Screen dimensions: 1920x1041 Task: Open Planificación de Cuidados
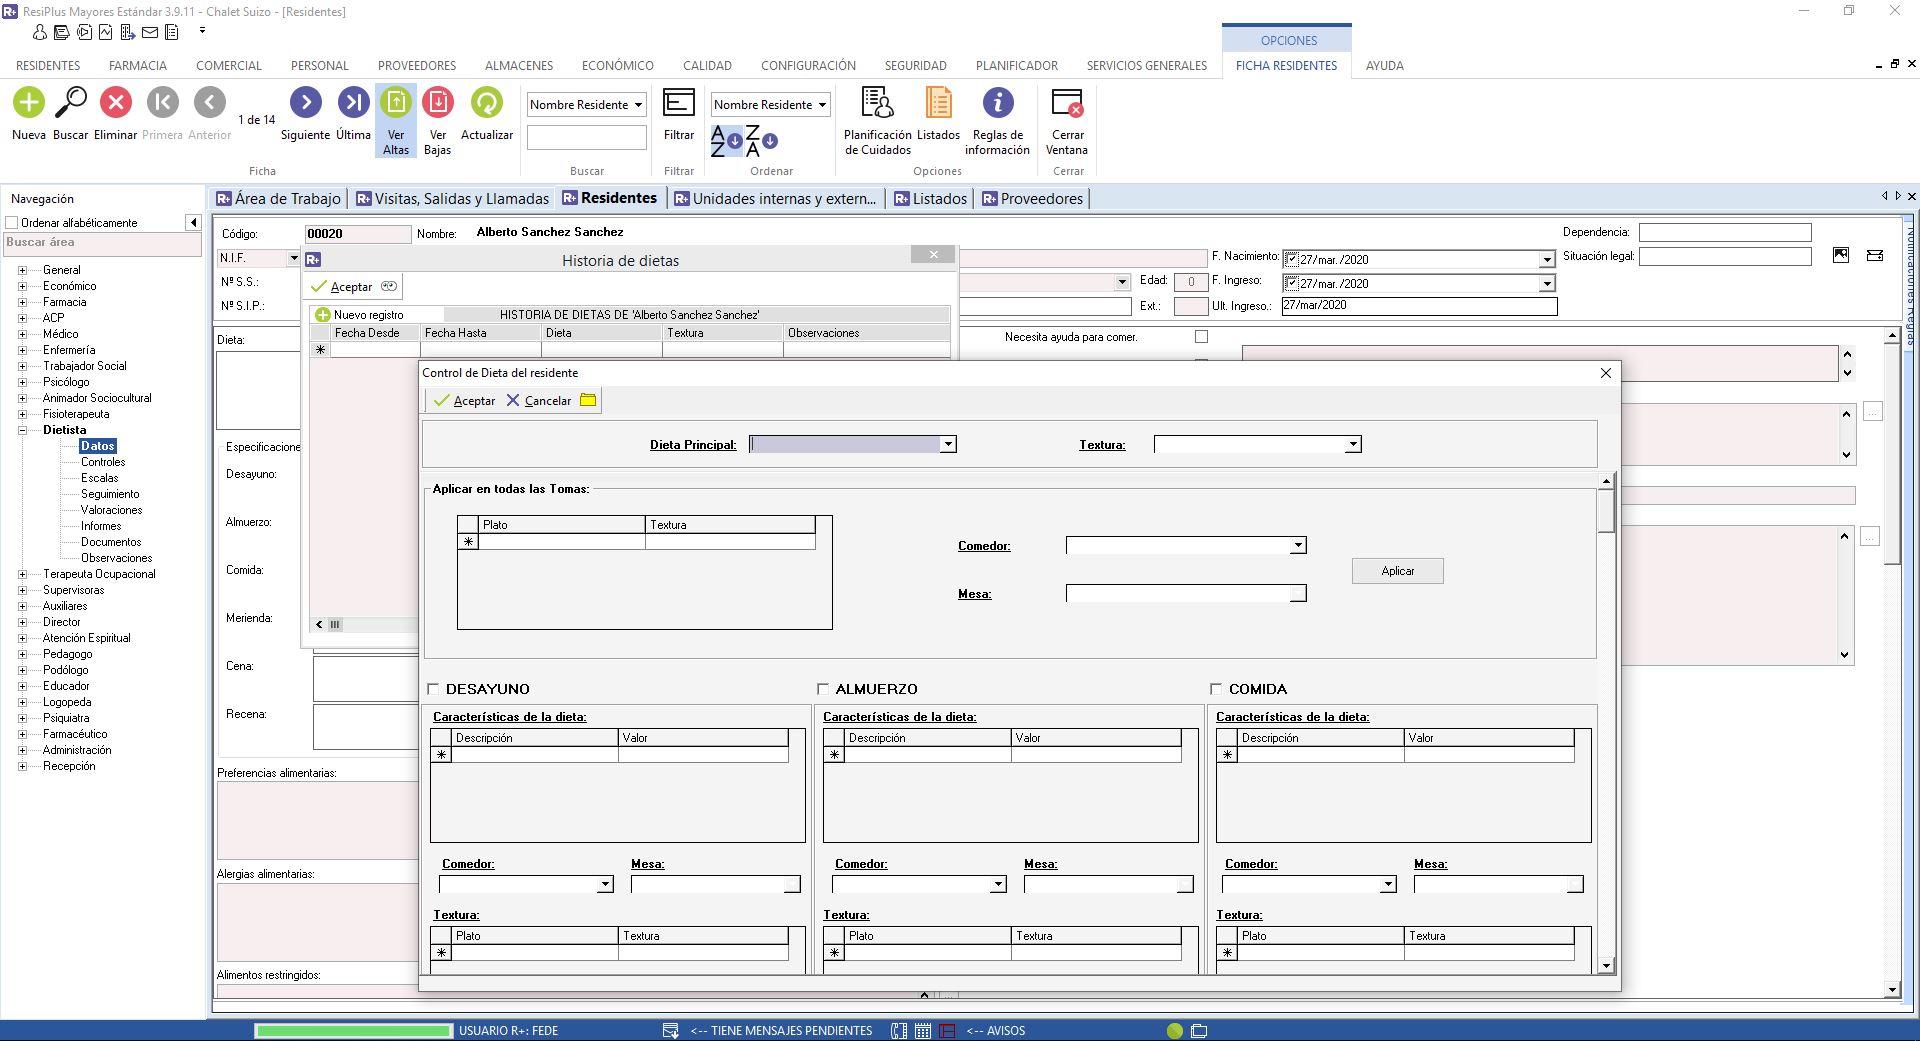877,102
